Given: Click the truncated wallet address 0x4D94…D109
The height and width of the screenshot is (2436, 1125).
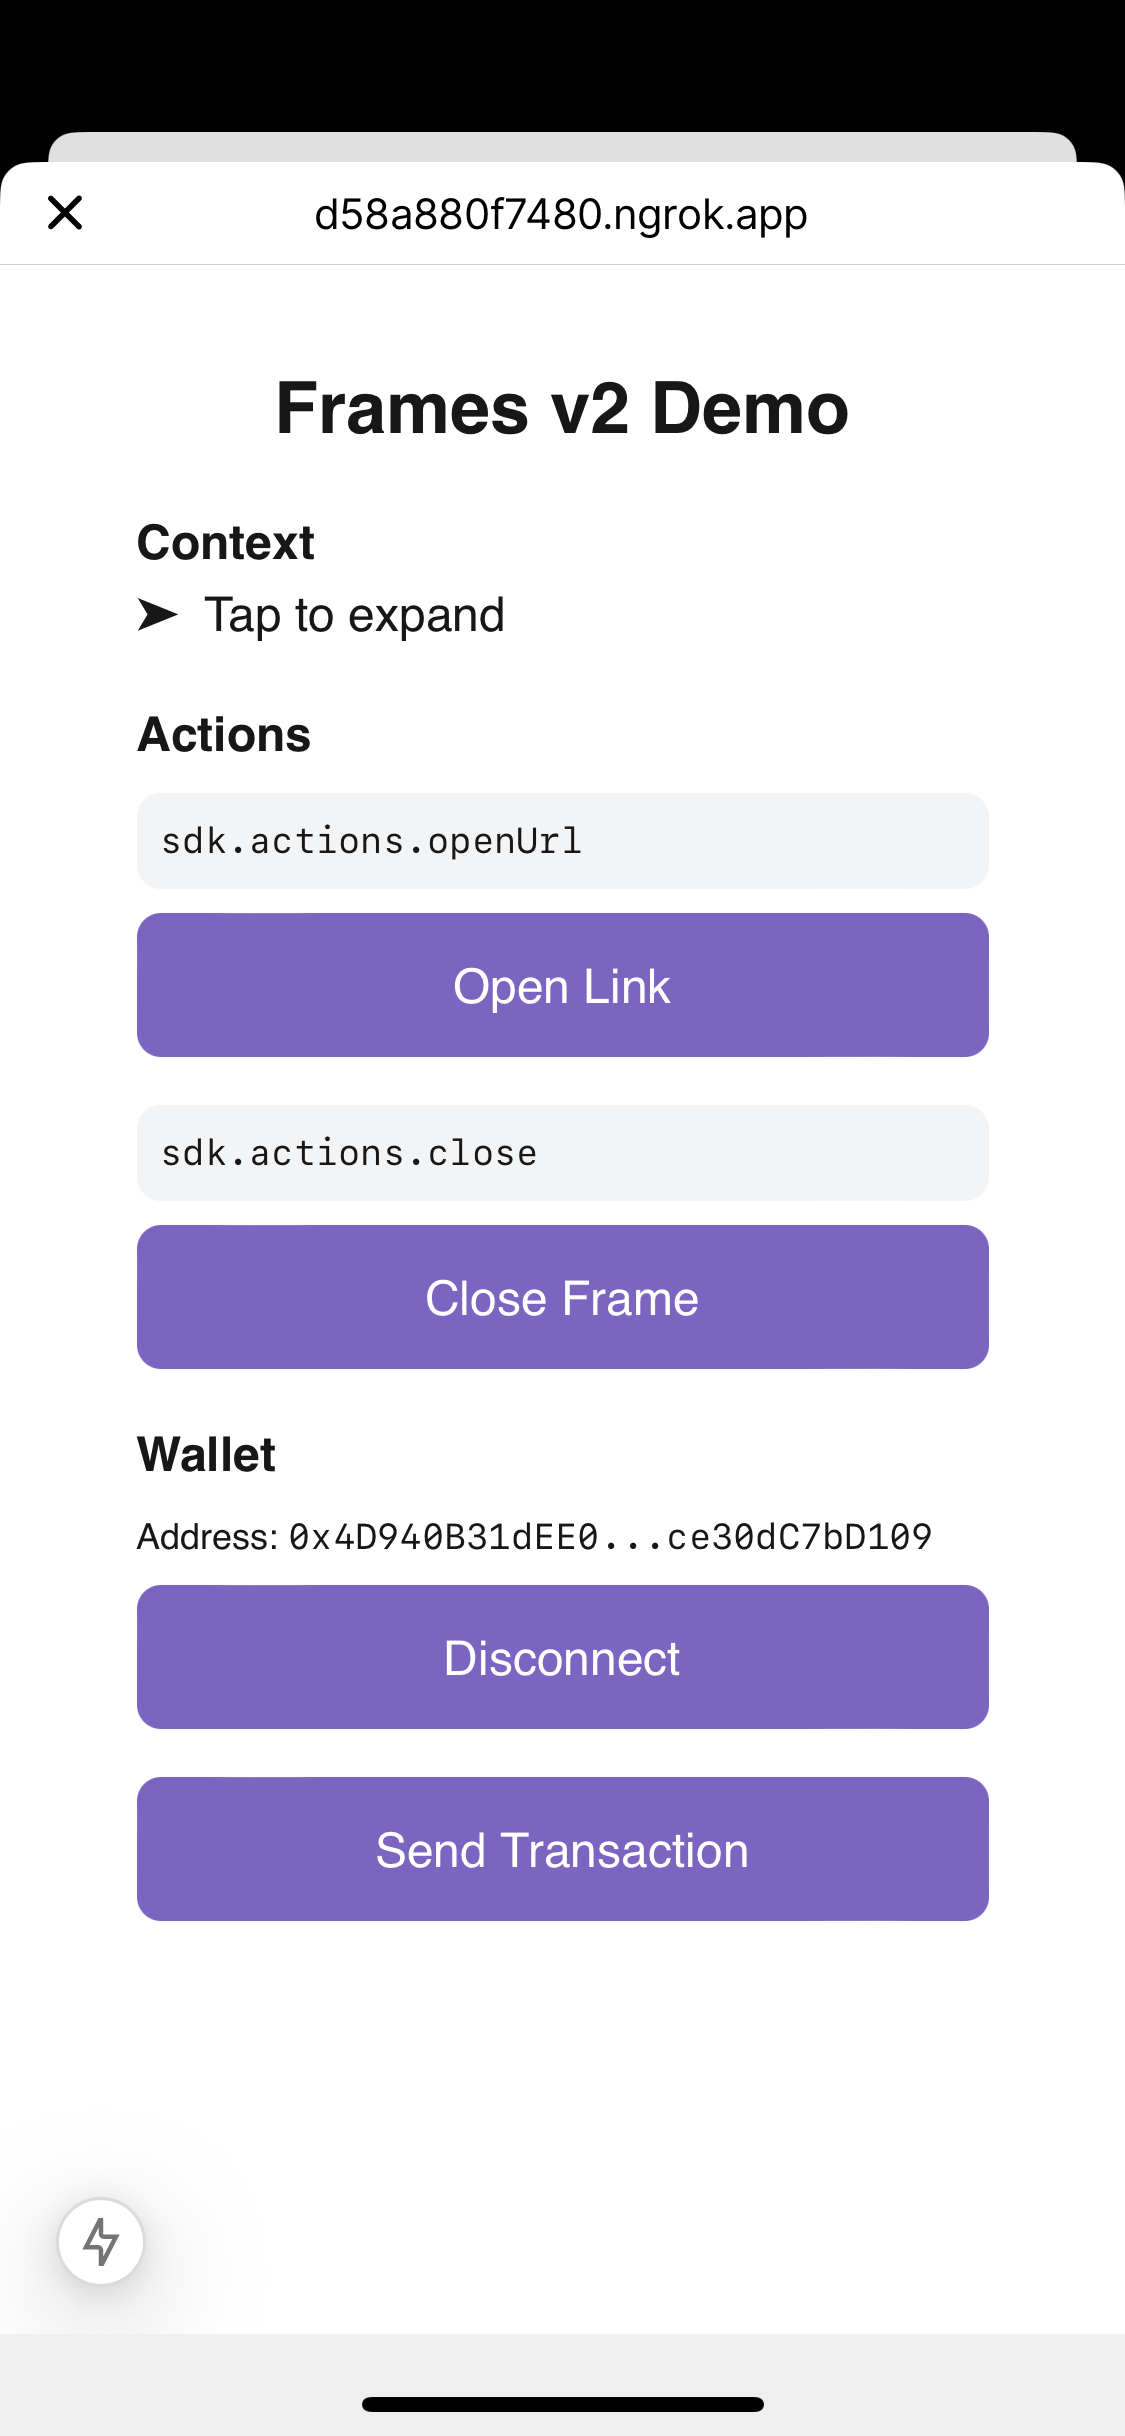Looking at the screenshot, I should 610,1537.
